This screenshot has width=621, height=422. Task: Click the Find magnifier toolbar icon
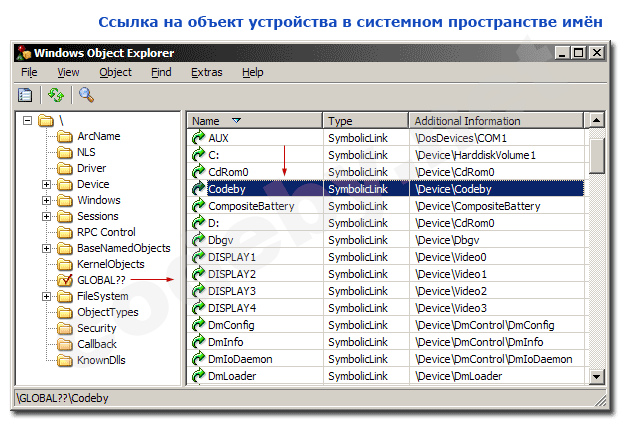(x=86, y=95)
